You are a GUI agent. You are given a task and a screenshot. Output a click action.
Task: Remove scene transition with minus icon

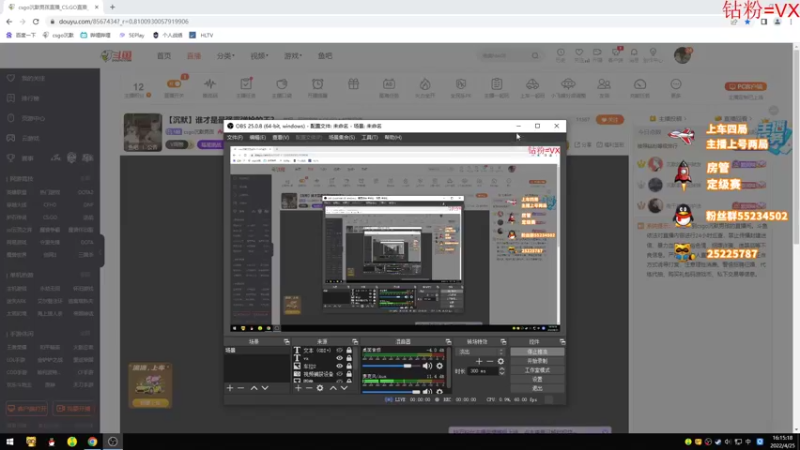(x=490, y=361)
